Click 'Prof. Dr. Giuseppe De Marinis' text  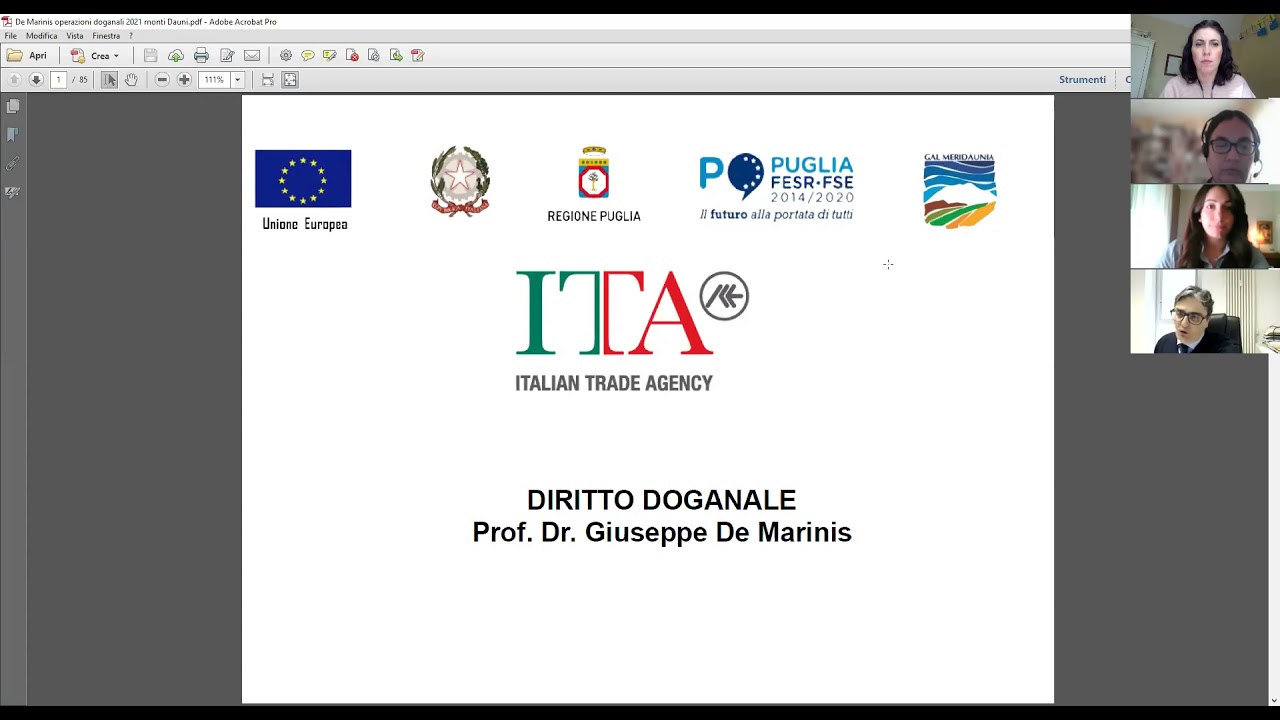pos(662,532)
